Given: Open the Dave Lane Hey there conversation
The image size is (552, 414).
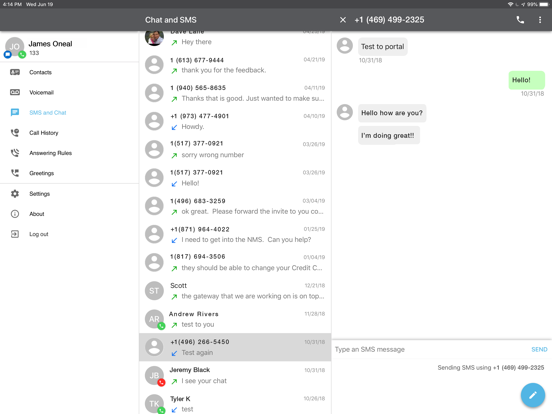Looking at the screenshot, I should 235,39.
